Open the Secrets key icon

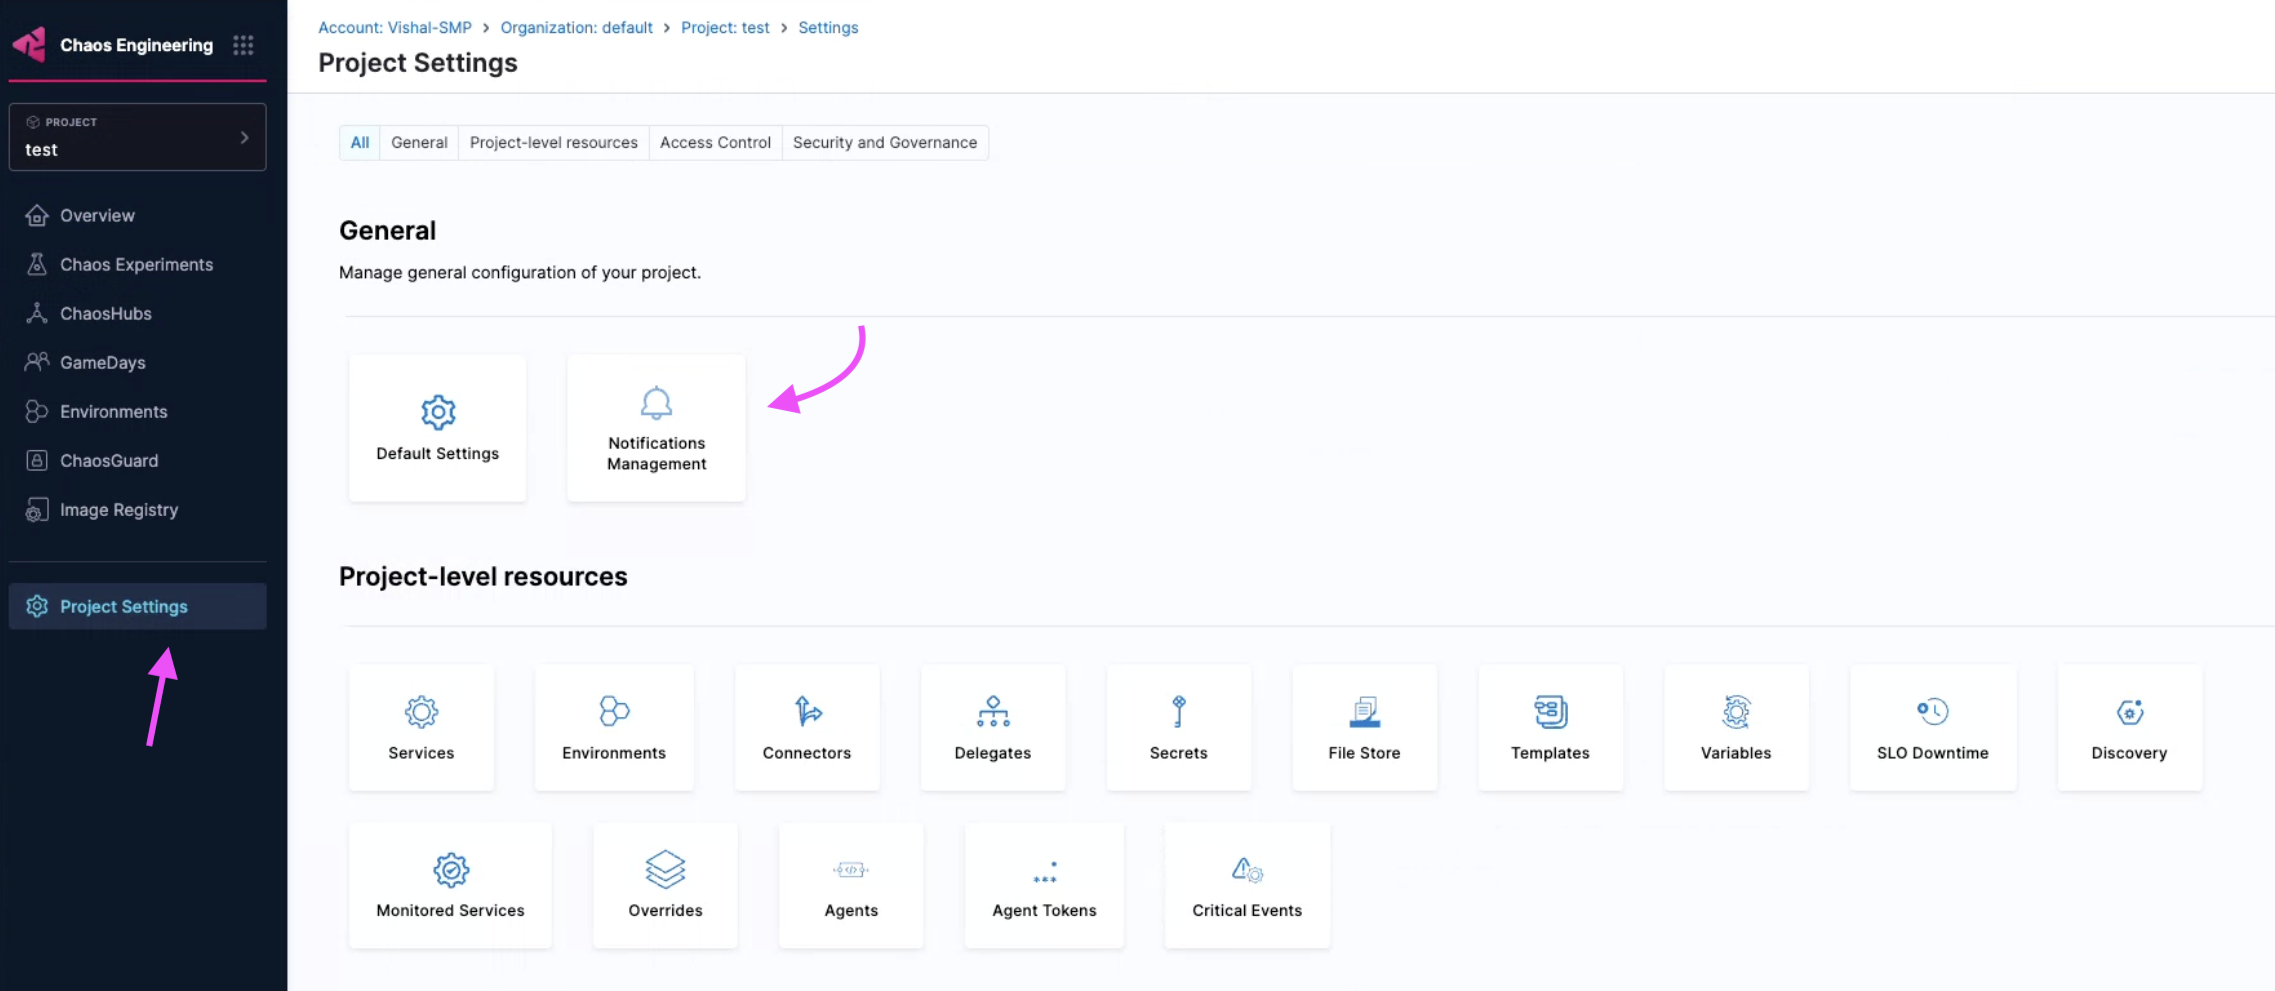1178,712
